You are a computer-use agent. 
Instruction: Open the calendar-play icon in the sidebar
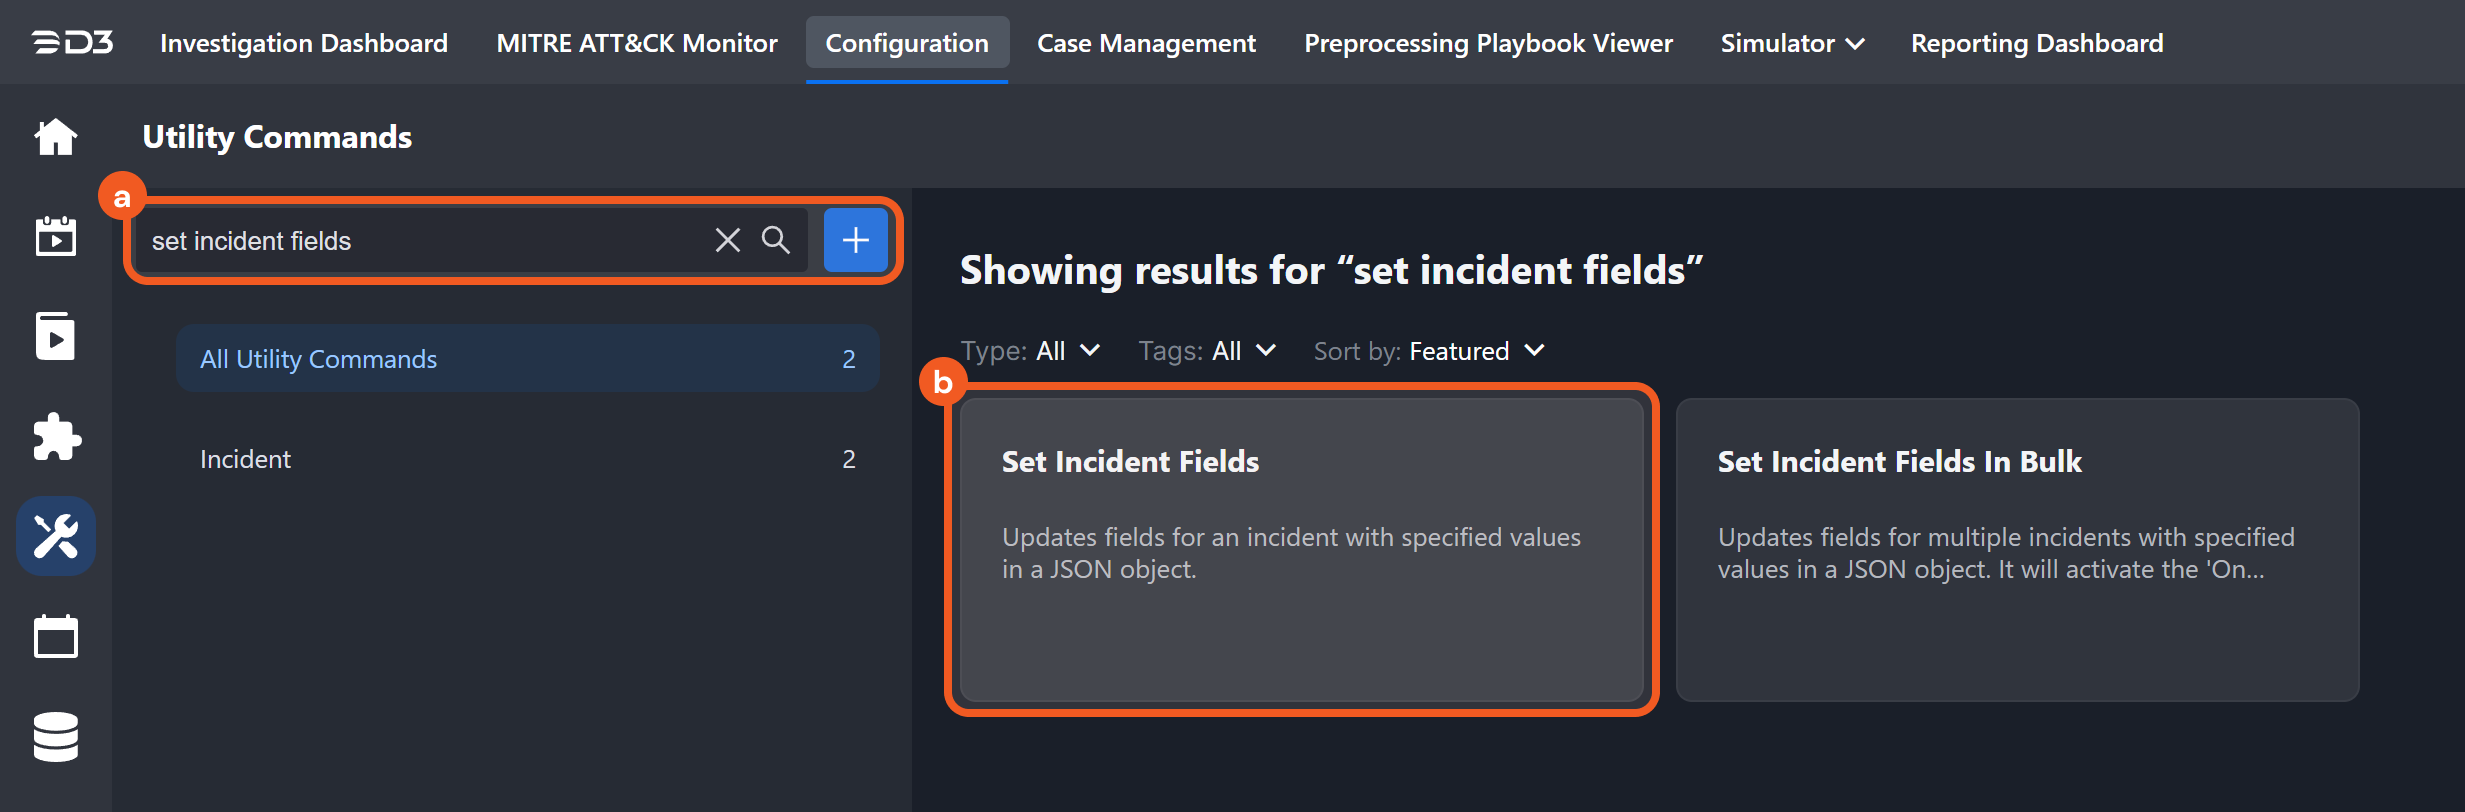click(56, 237)
